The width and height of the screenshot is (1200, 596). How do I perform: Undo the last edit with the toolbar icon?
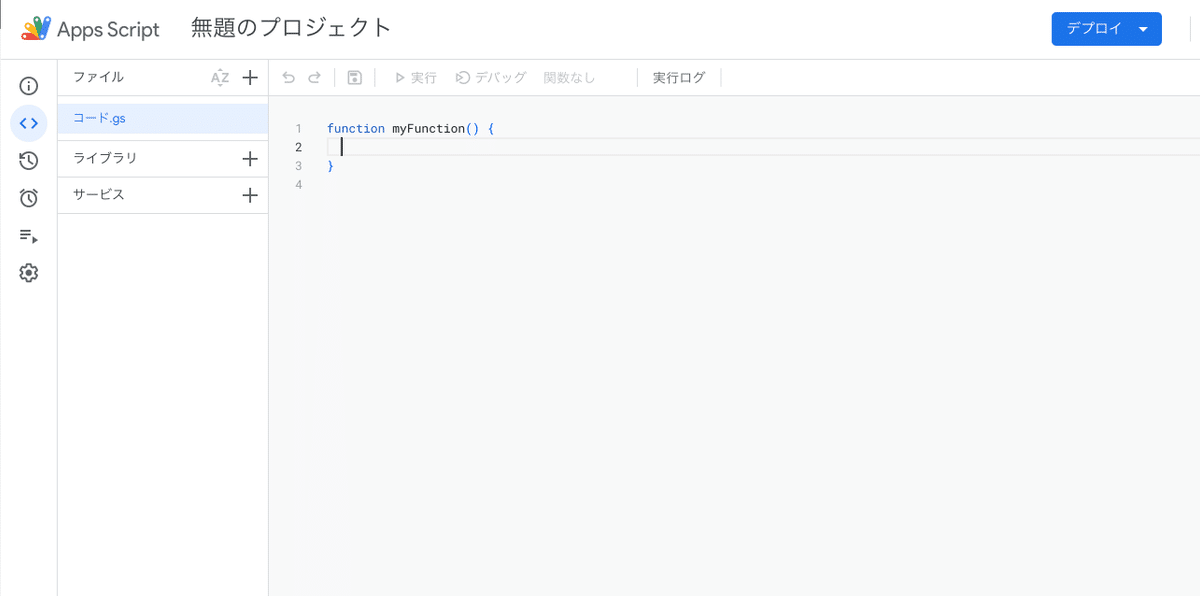click(289, 77)
